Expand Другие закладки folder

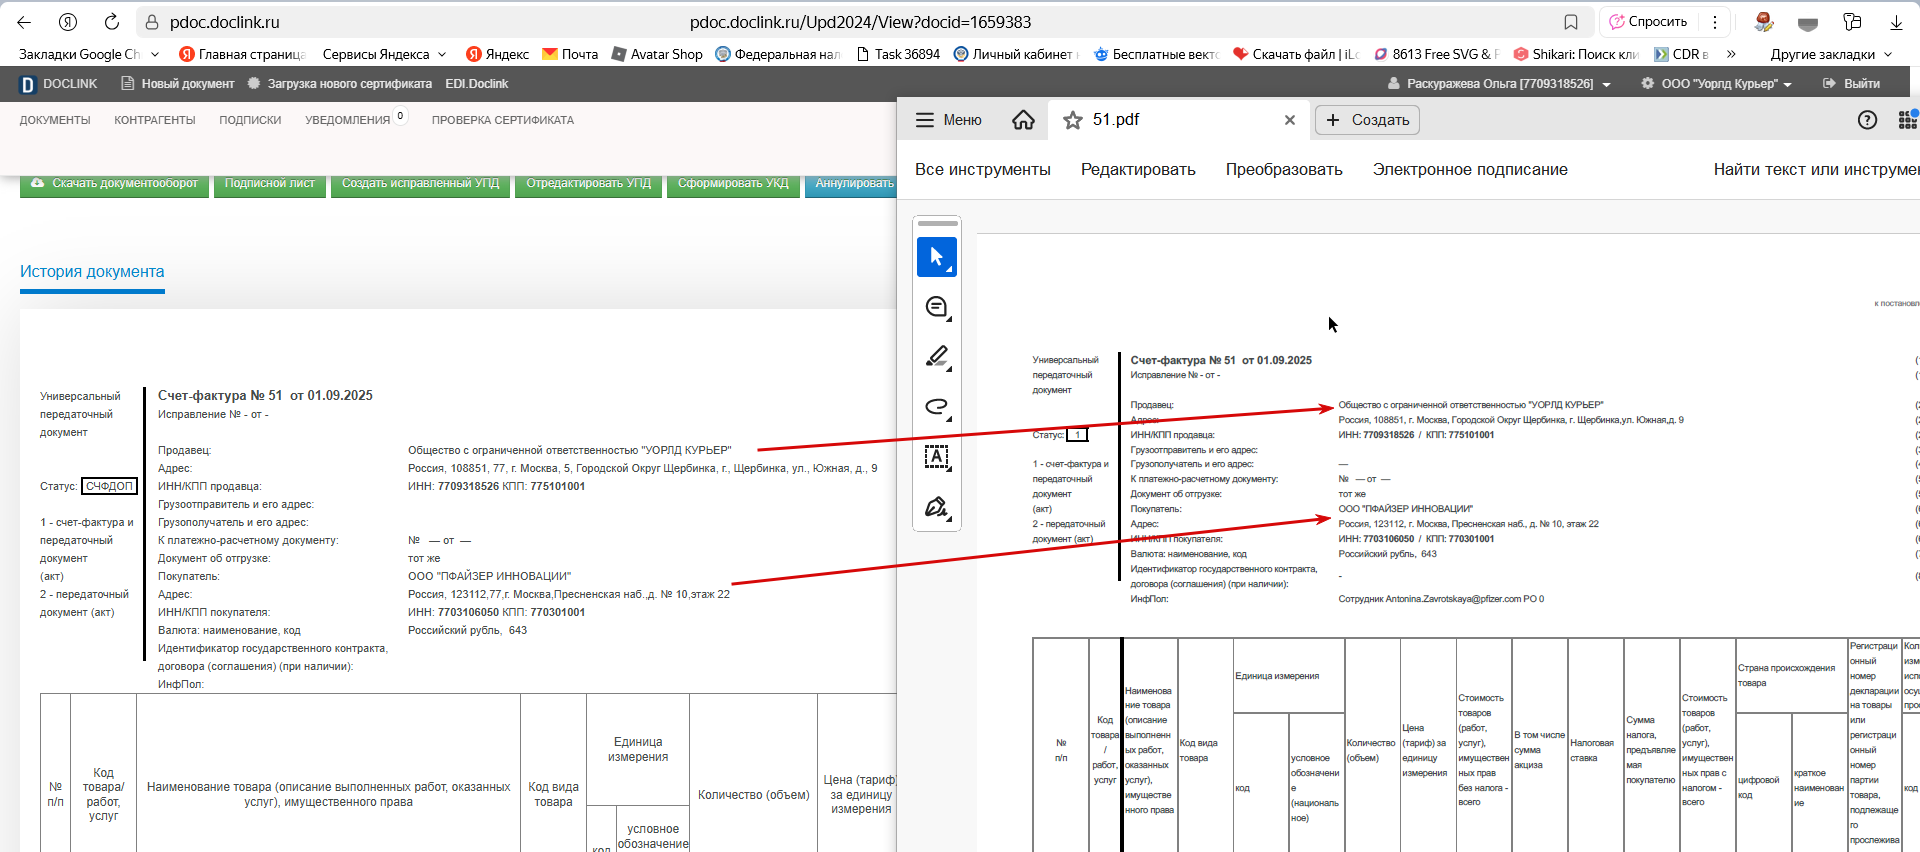tap(1831, 54)
